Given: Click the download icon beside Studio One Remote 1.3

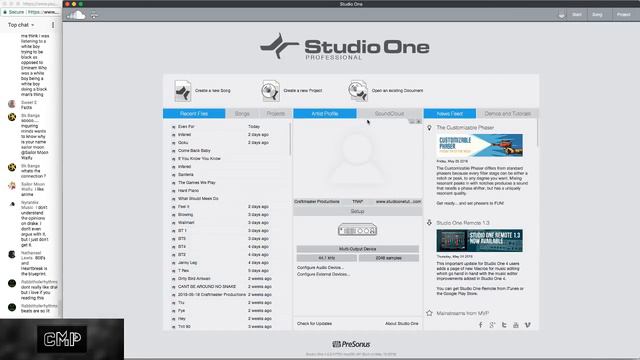Looking at the screenshot, I should click(x=429, y=222).
